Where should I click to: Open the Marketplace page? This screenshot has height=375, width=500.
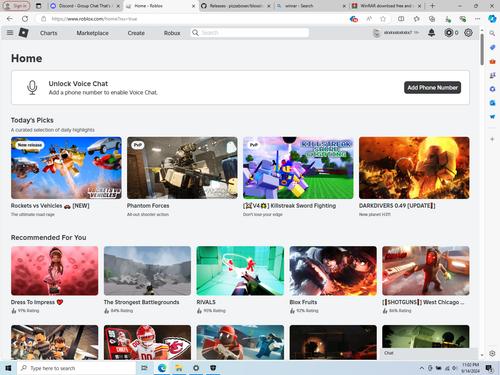pyautogui.click(x=93, y=33)
